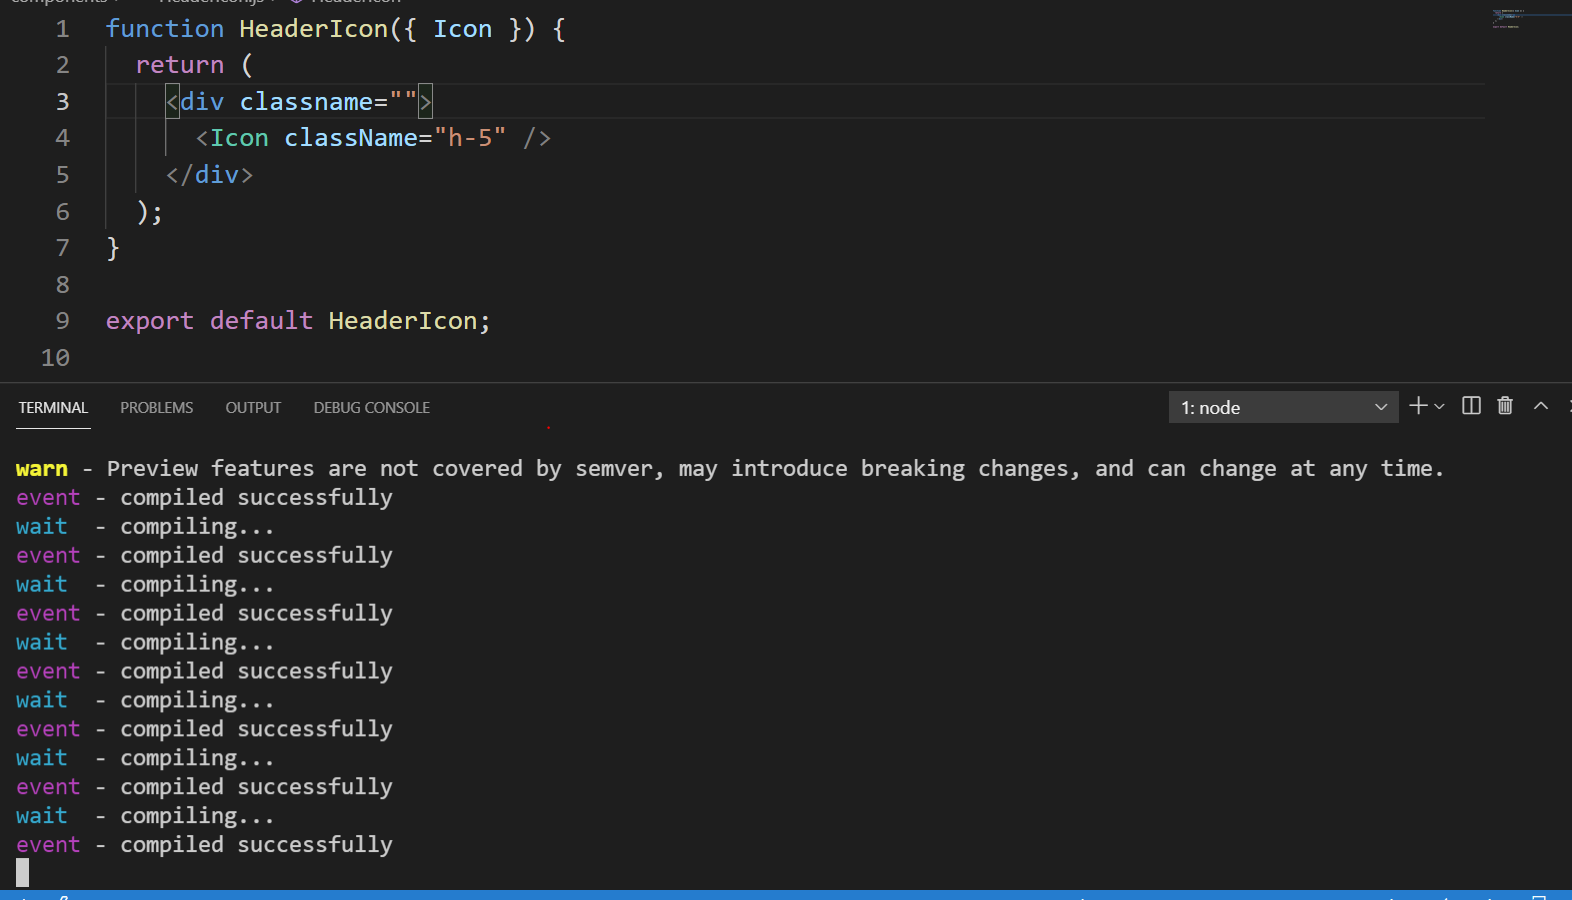Click line number 8 in the gutter
The width and height of the screenshot is (1572, 900).
pyautogui.click(x=62, y=285)
